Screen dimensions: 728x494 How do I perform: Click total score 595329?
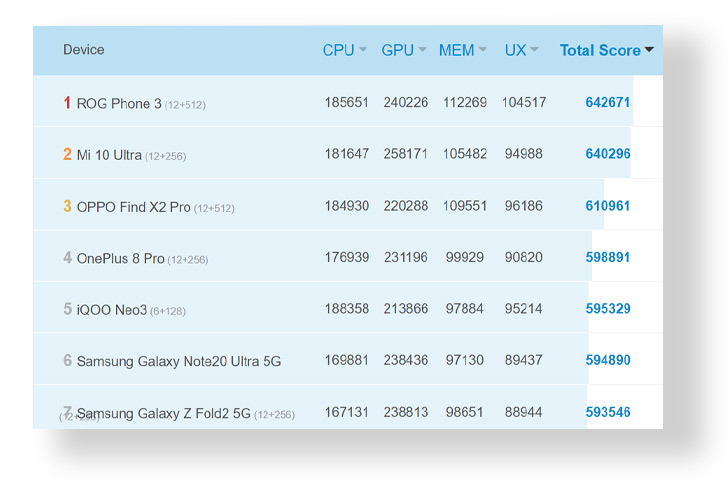click(608, 308)
